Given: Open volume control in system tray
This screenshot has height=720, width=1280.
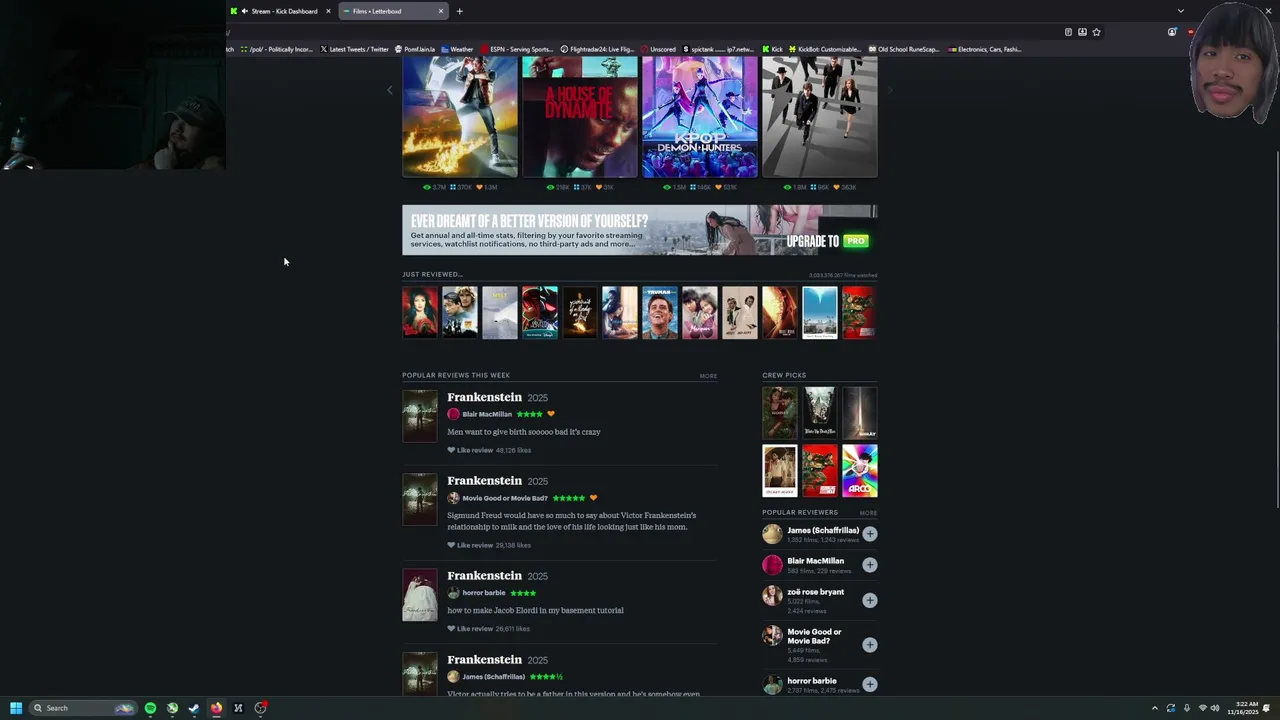Looking at the screenshot, I should [x=1215, y=708].
